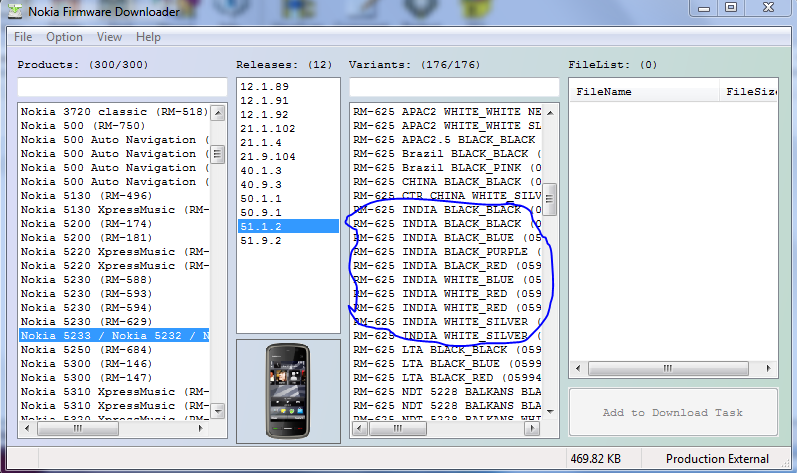Image resolution: width=797 pixels, height=473 pixels.
Task: Select Nokia 500 (RM-750) product
Action: click(114, 125)
